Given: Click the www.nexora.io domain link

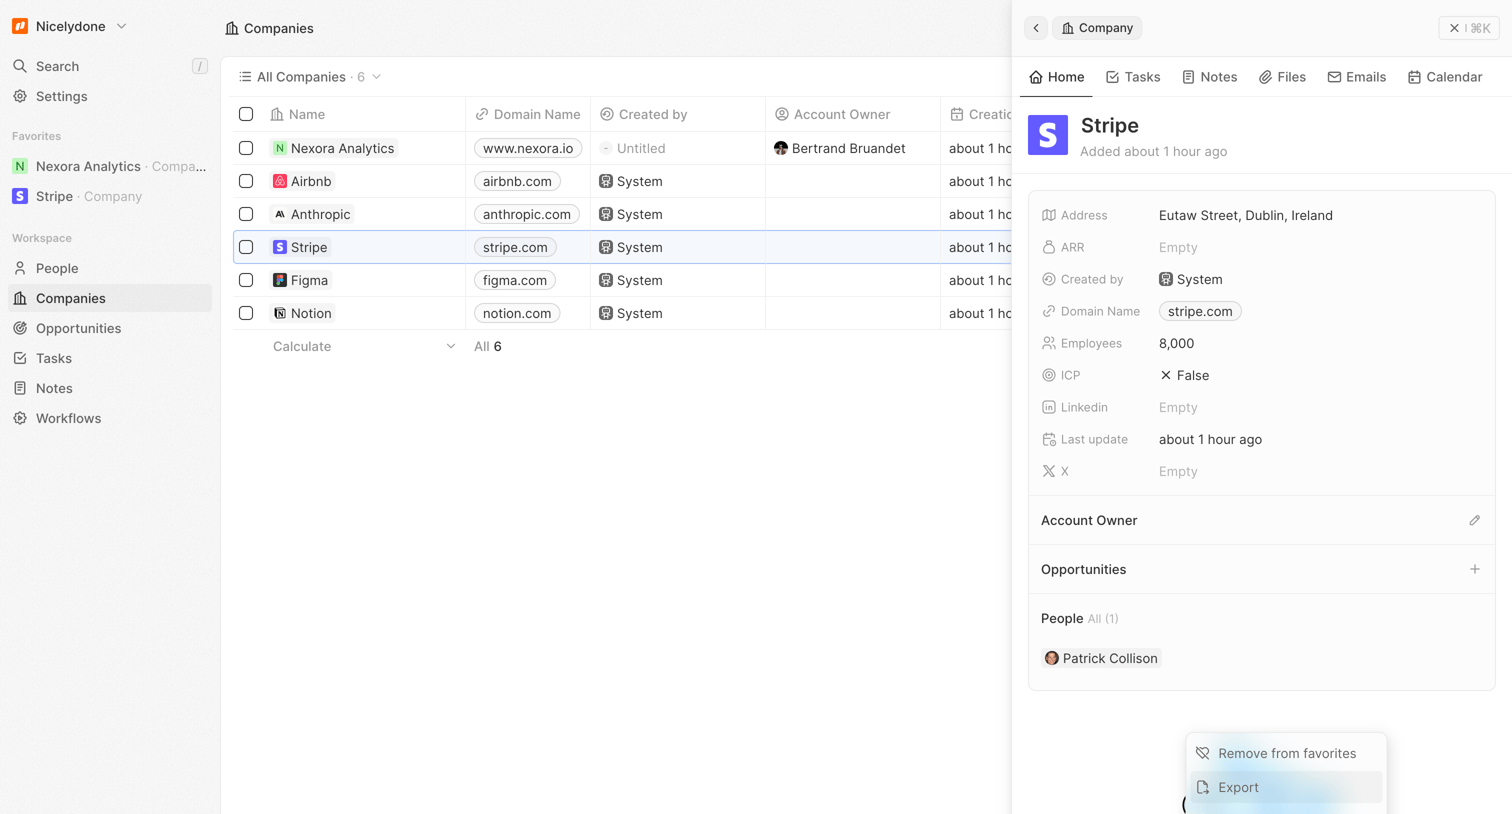Looking at the screenshot, I should click(528, 148).
